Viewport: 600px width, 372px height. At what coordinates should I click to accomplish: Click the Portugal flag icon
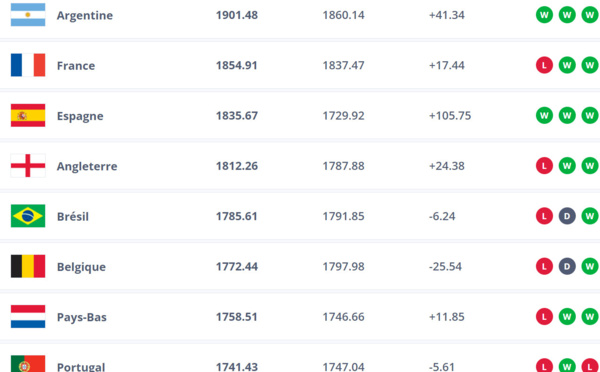click(28, 364)
